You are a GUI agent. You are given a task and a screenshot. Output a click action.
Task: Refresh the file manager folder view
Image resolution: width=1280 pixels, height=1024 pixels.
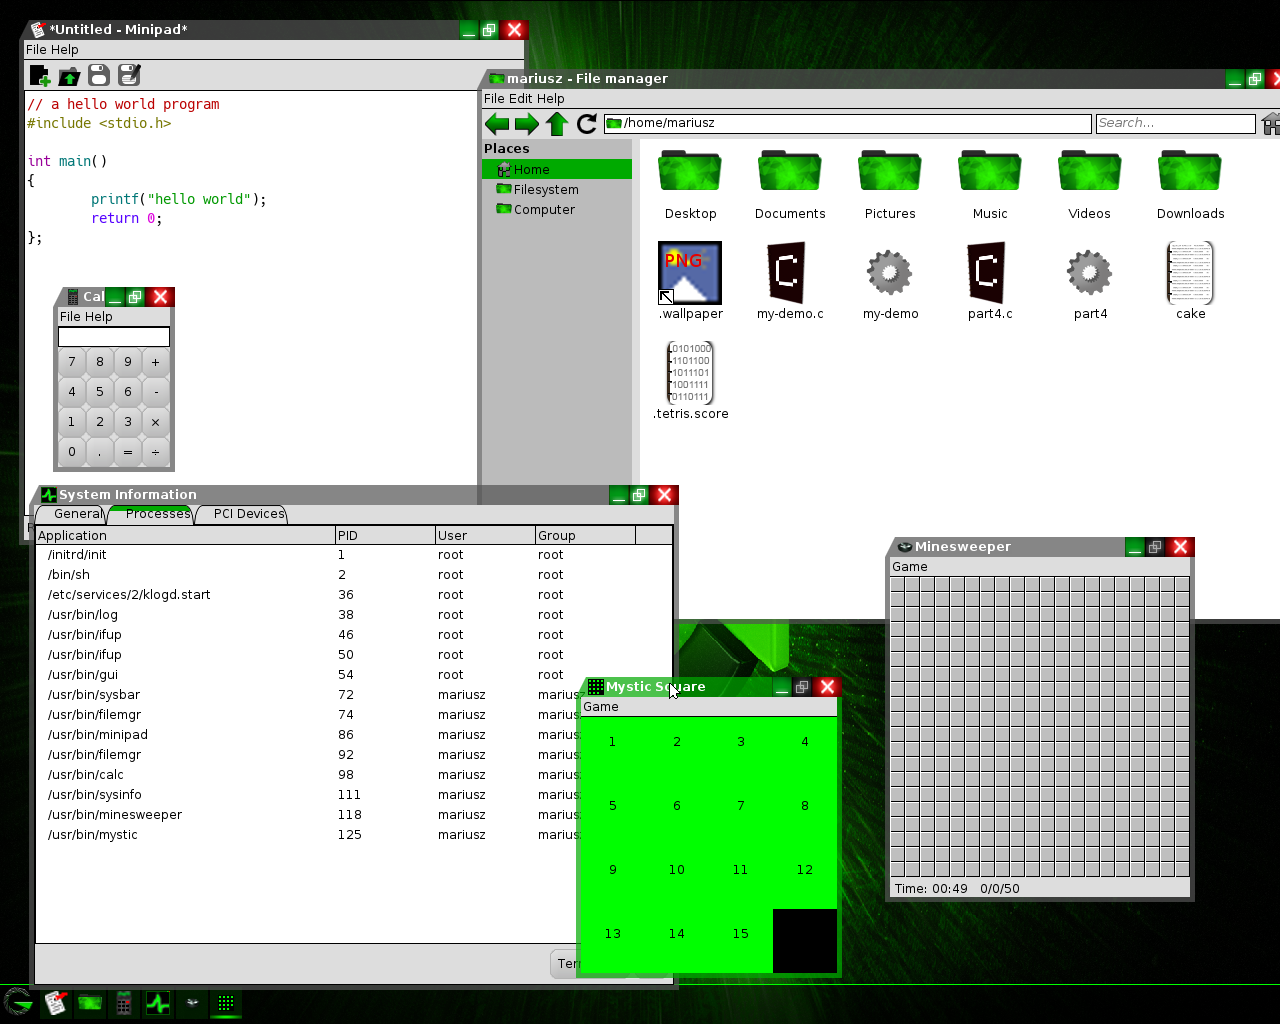point(587,123)
